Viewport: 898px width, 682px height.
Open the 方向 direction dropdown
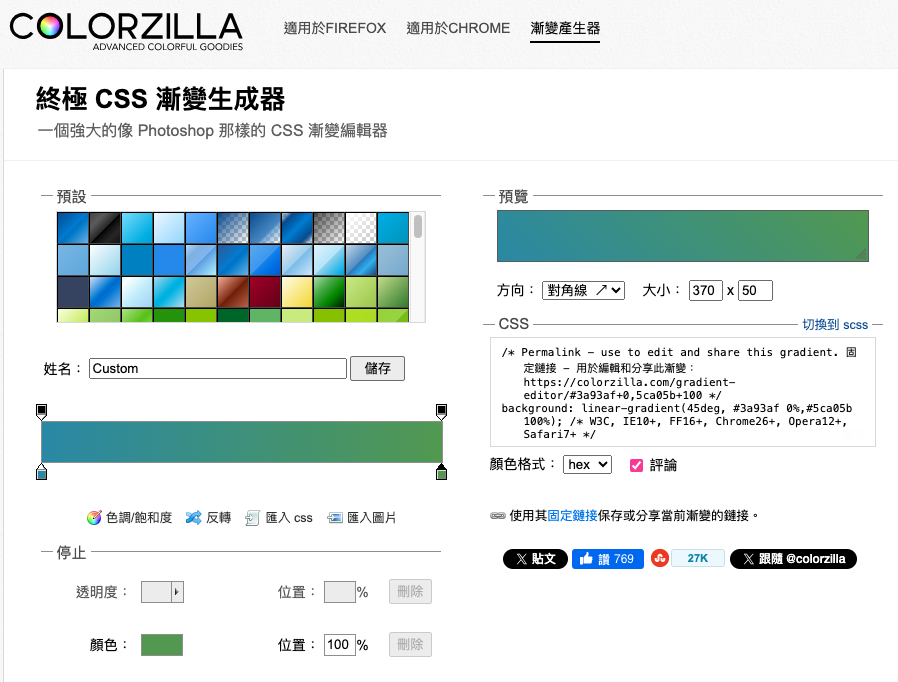coord(584,290)
